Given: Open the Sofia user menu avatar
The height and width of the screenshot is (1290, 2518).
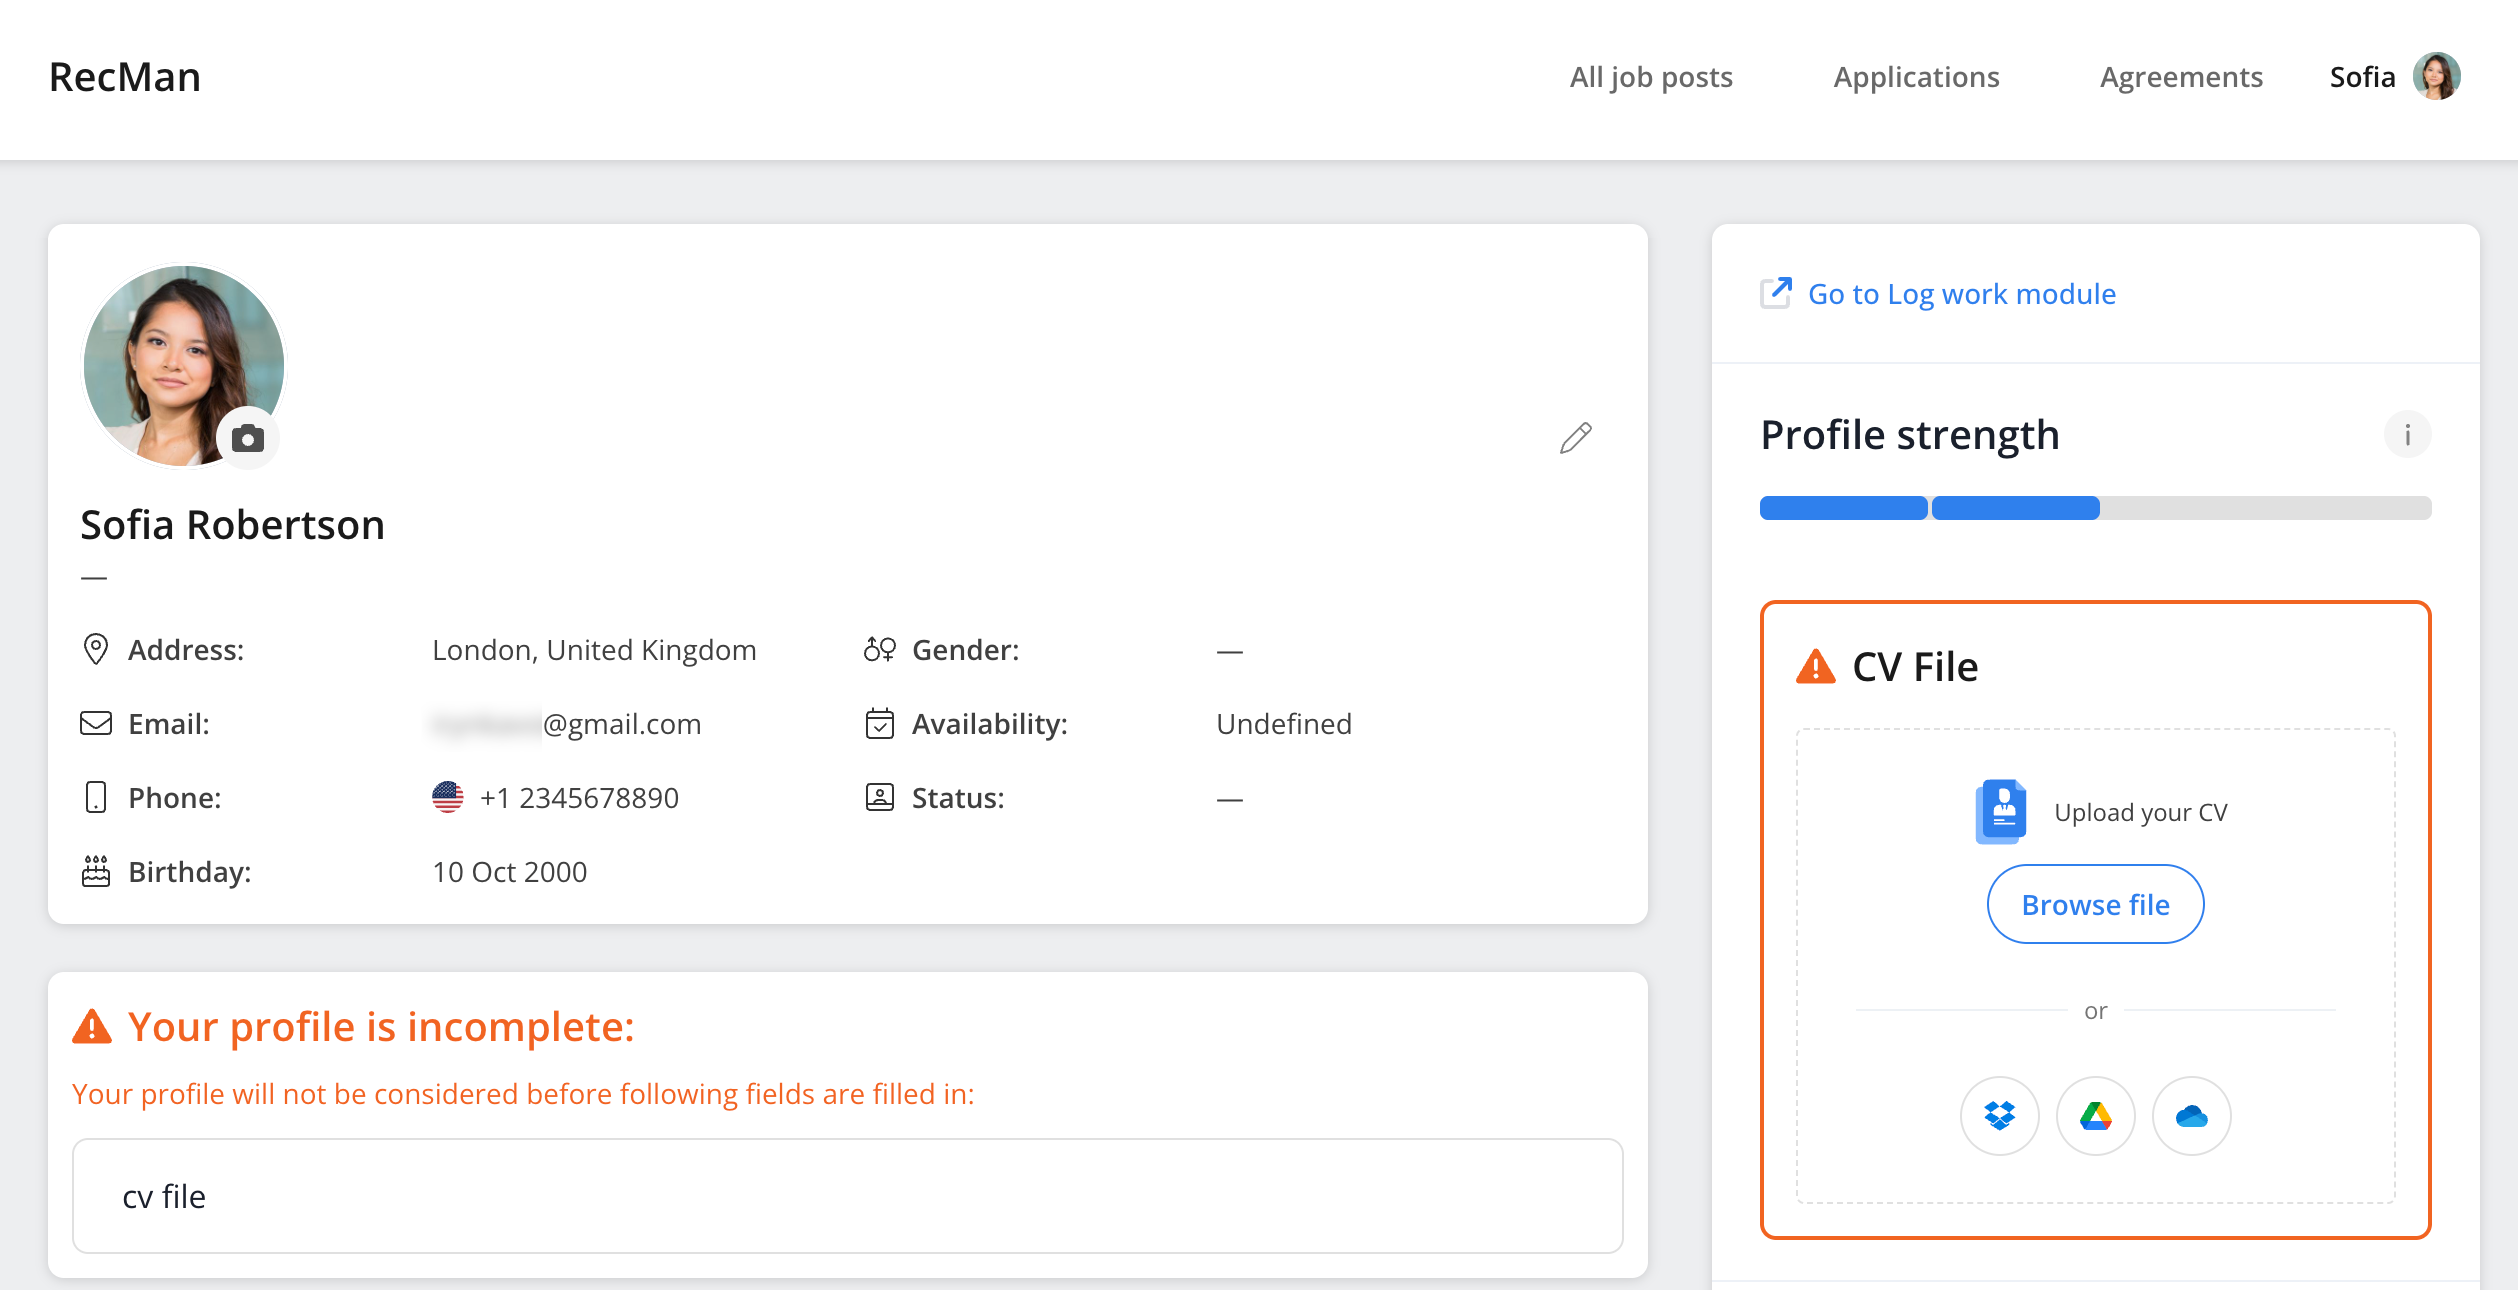Looking at the screenshot, I should pyautogui.click(x=2436, y=76).
